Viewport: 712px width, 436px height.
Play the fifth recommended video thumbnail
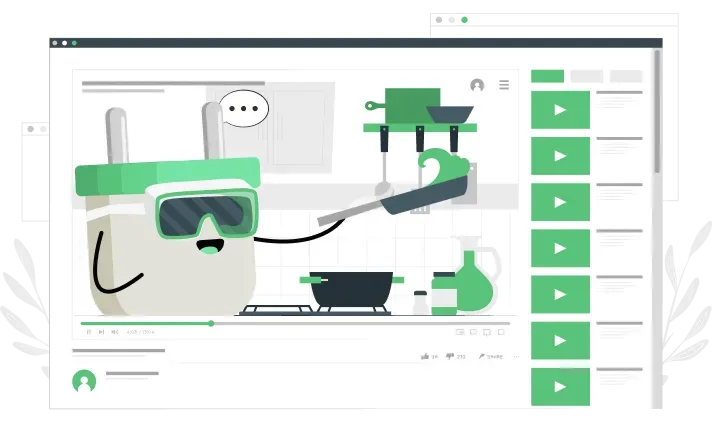coord(560,294)
